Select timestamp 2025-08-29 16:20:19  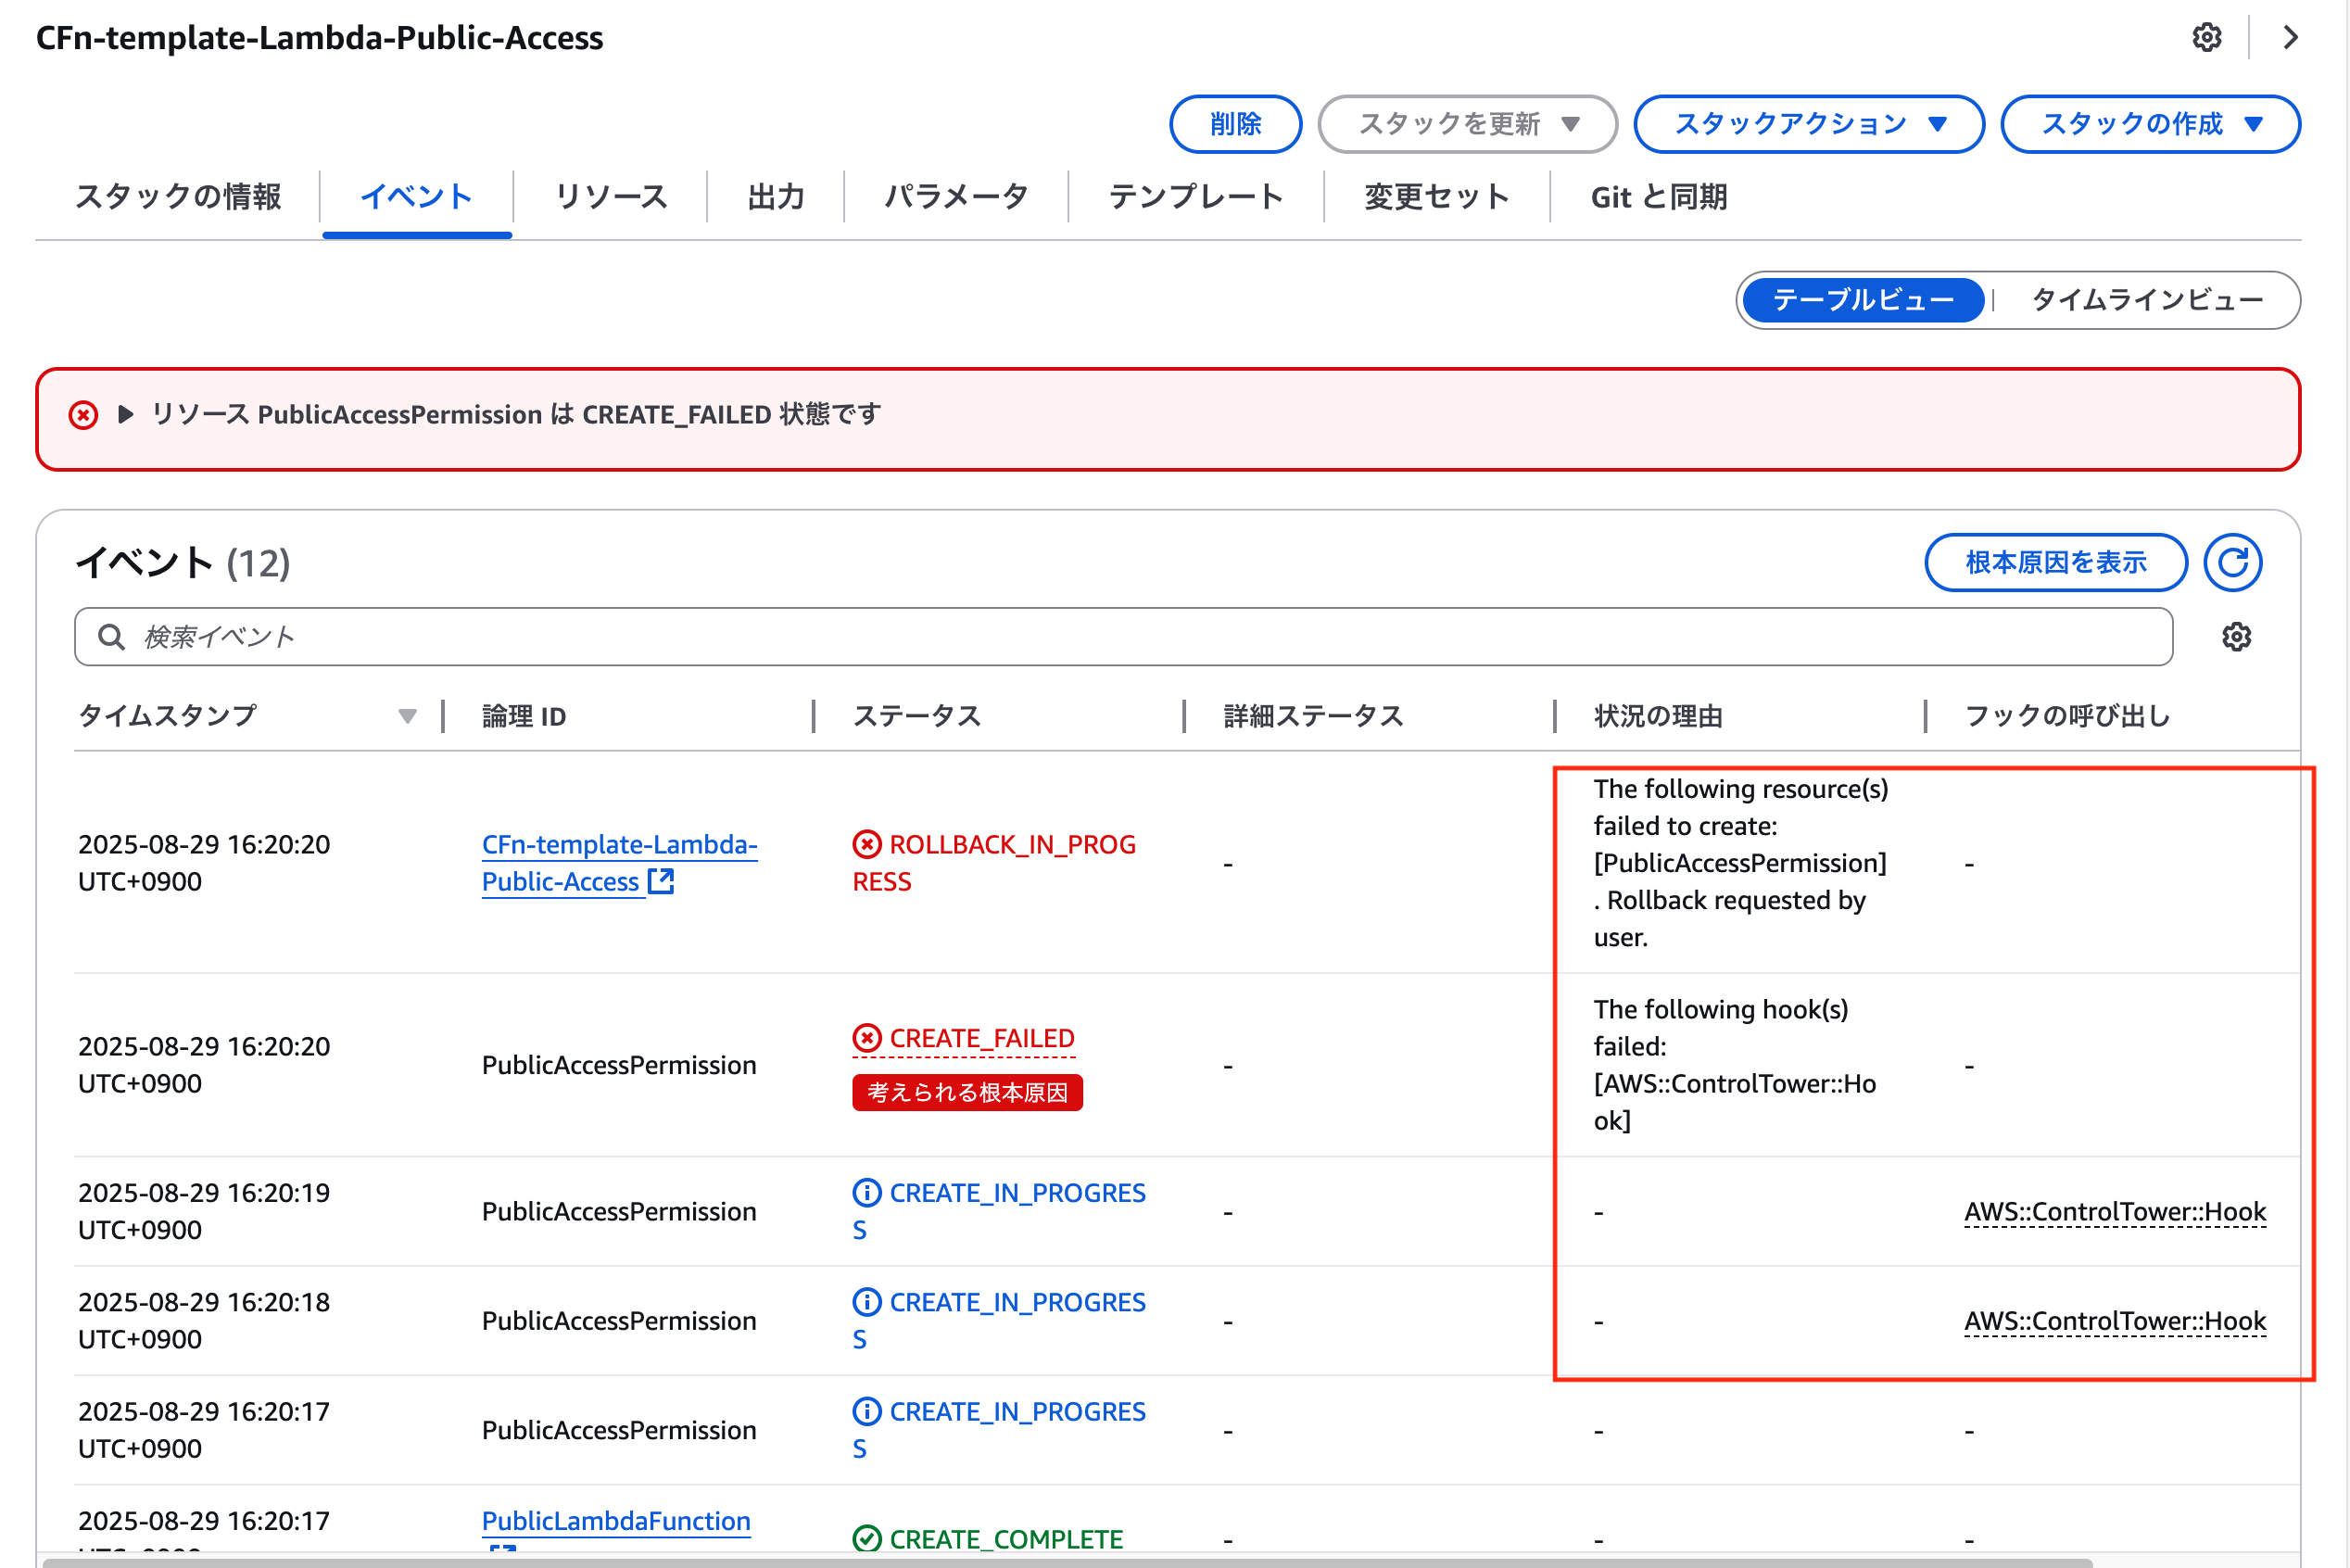point(204,1211)
